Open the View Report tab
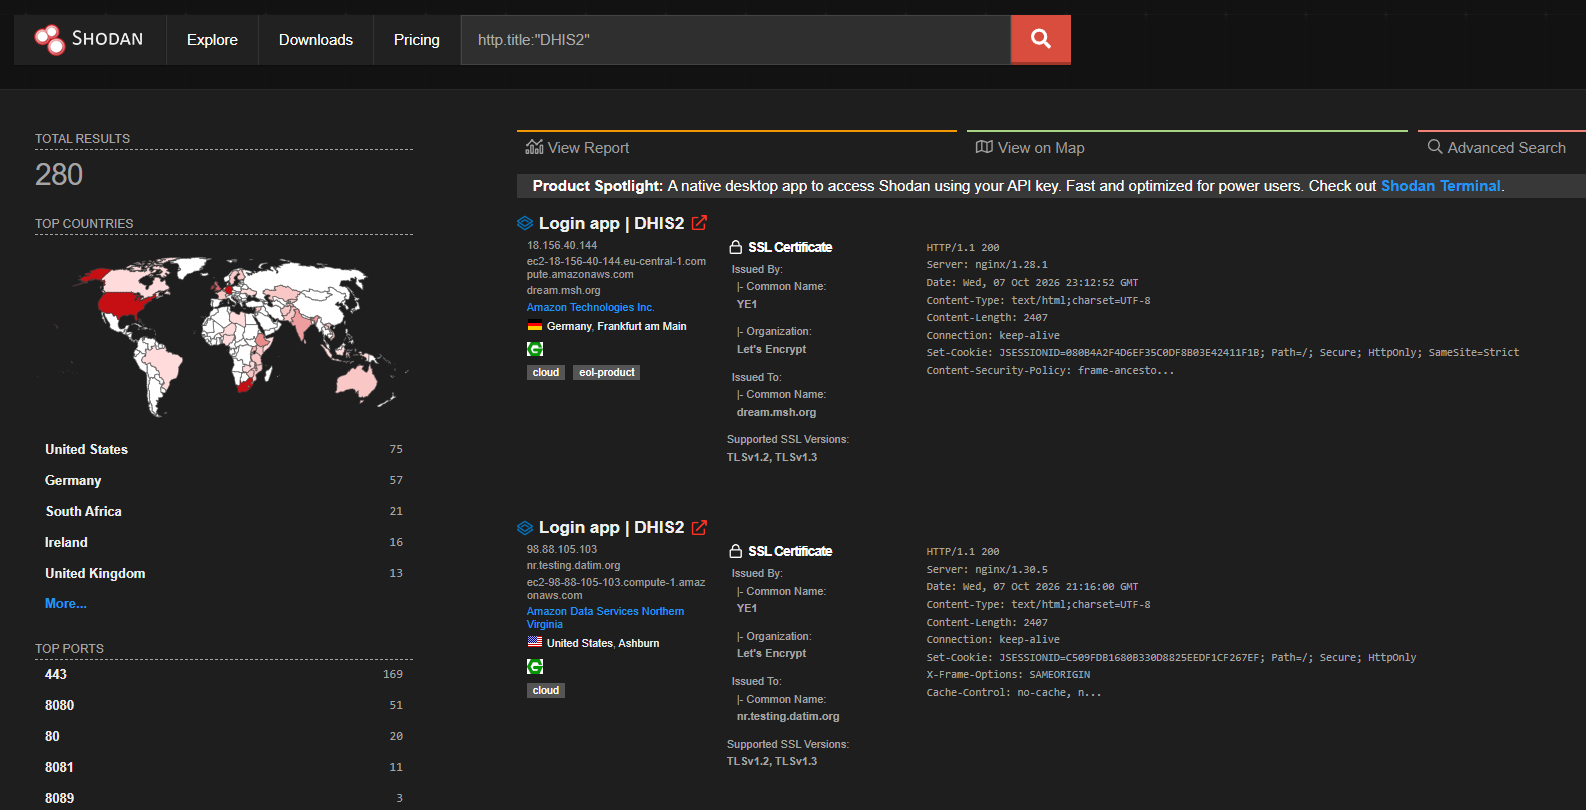The image size is (1586, 810). [578, 148]
